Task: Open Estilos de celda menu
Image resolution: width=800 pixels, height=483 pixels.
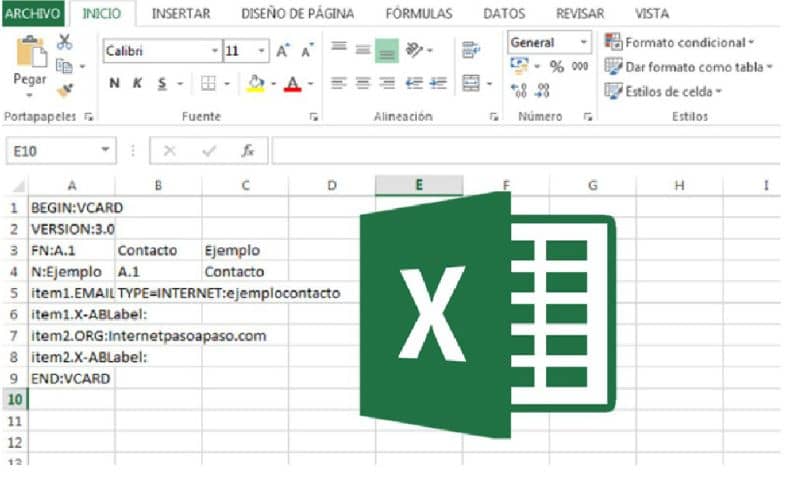Action: coord(663,91)
